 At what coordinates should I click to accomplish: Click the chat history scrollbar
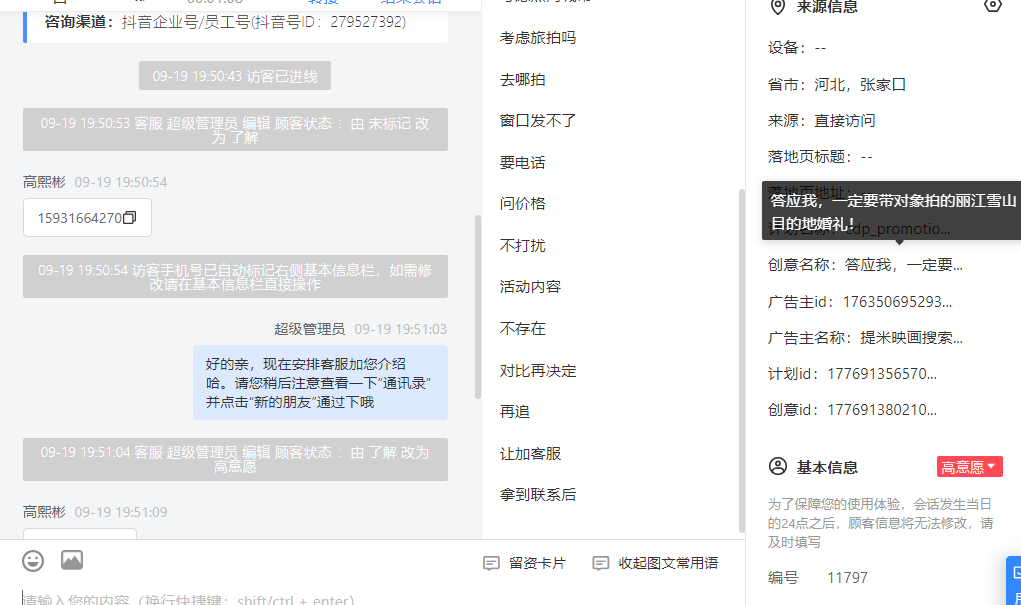[x=478, y=306]
